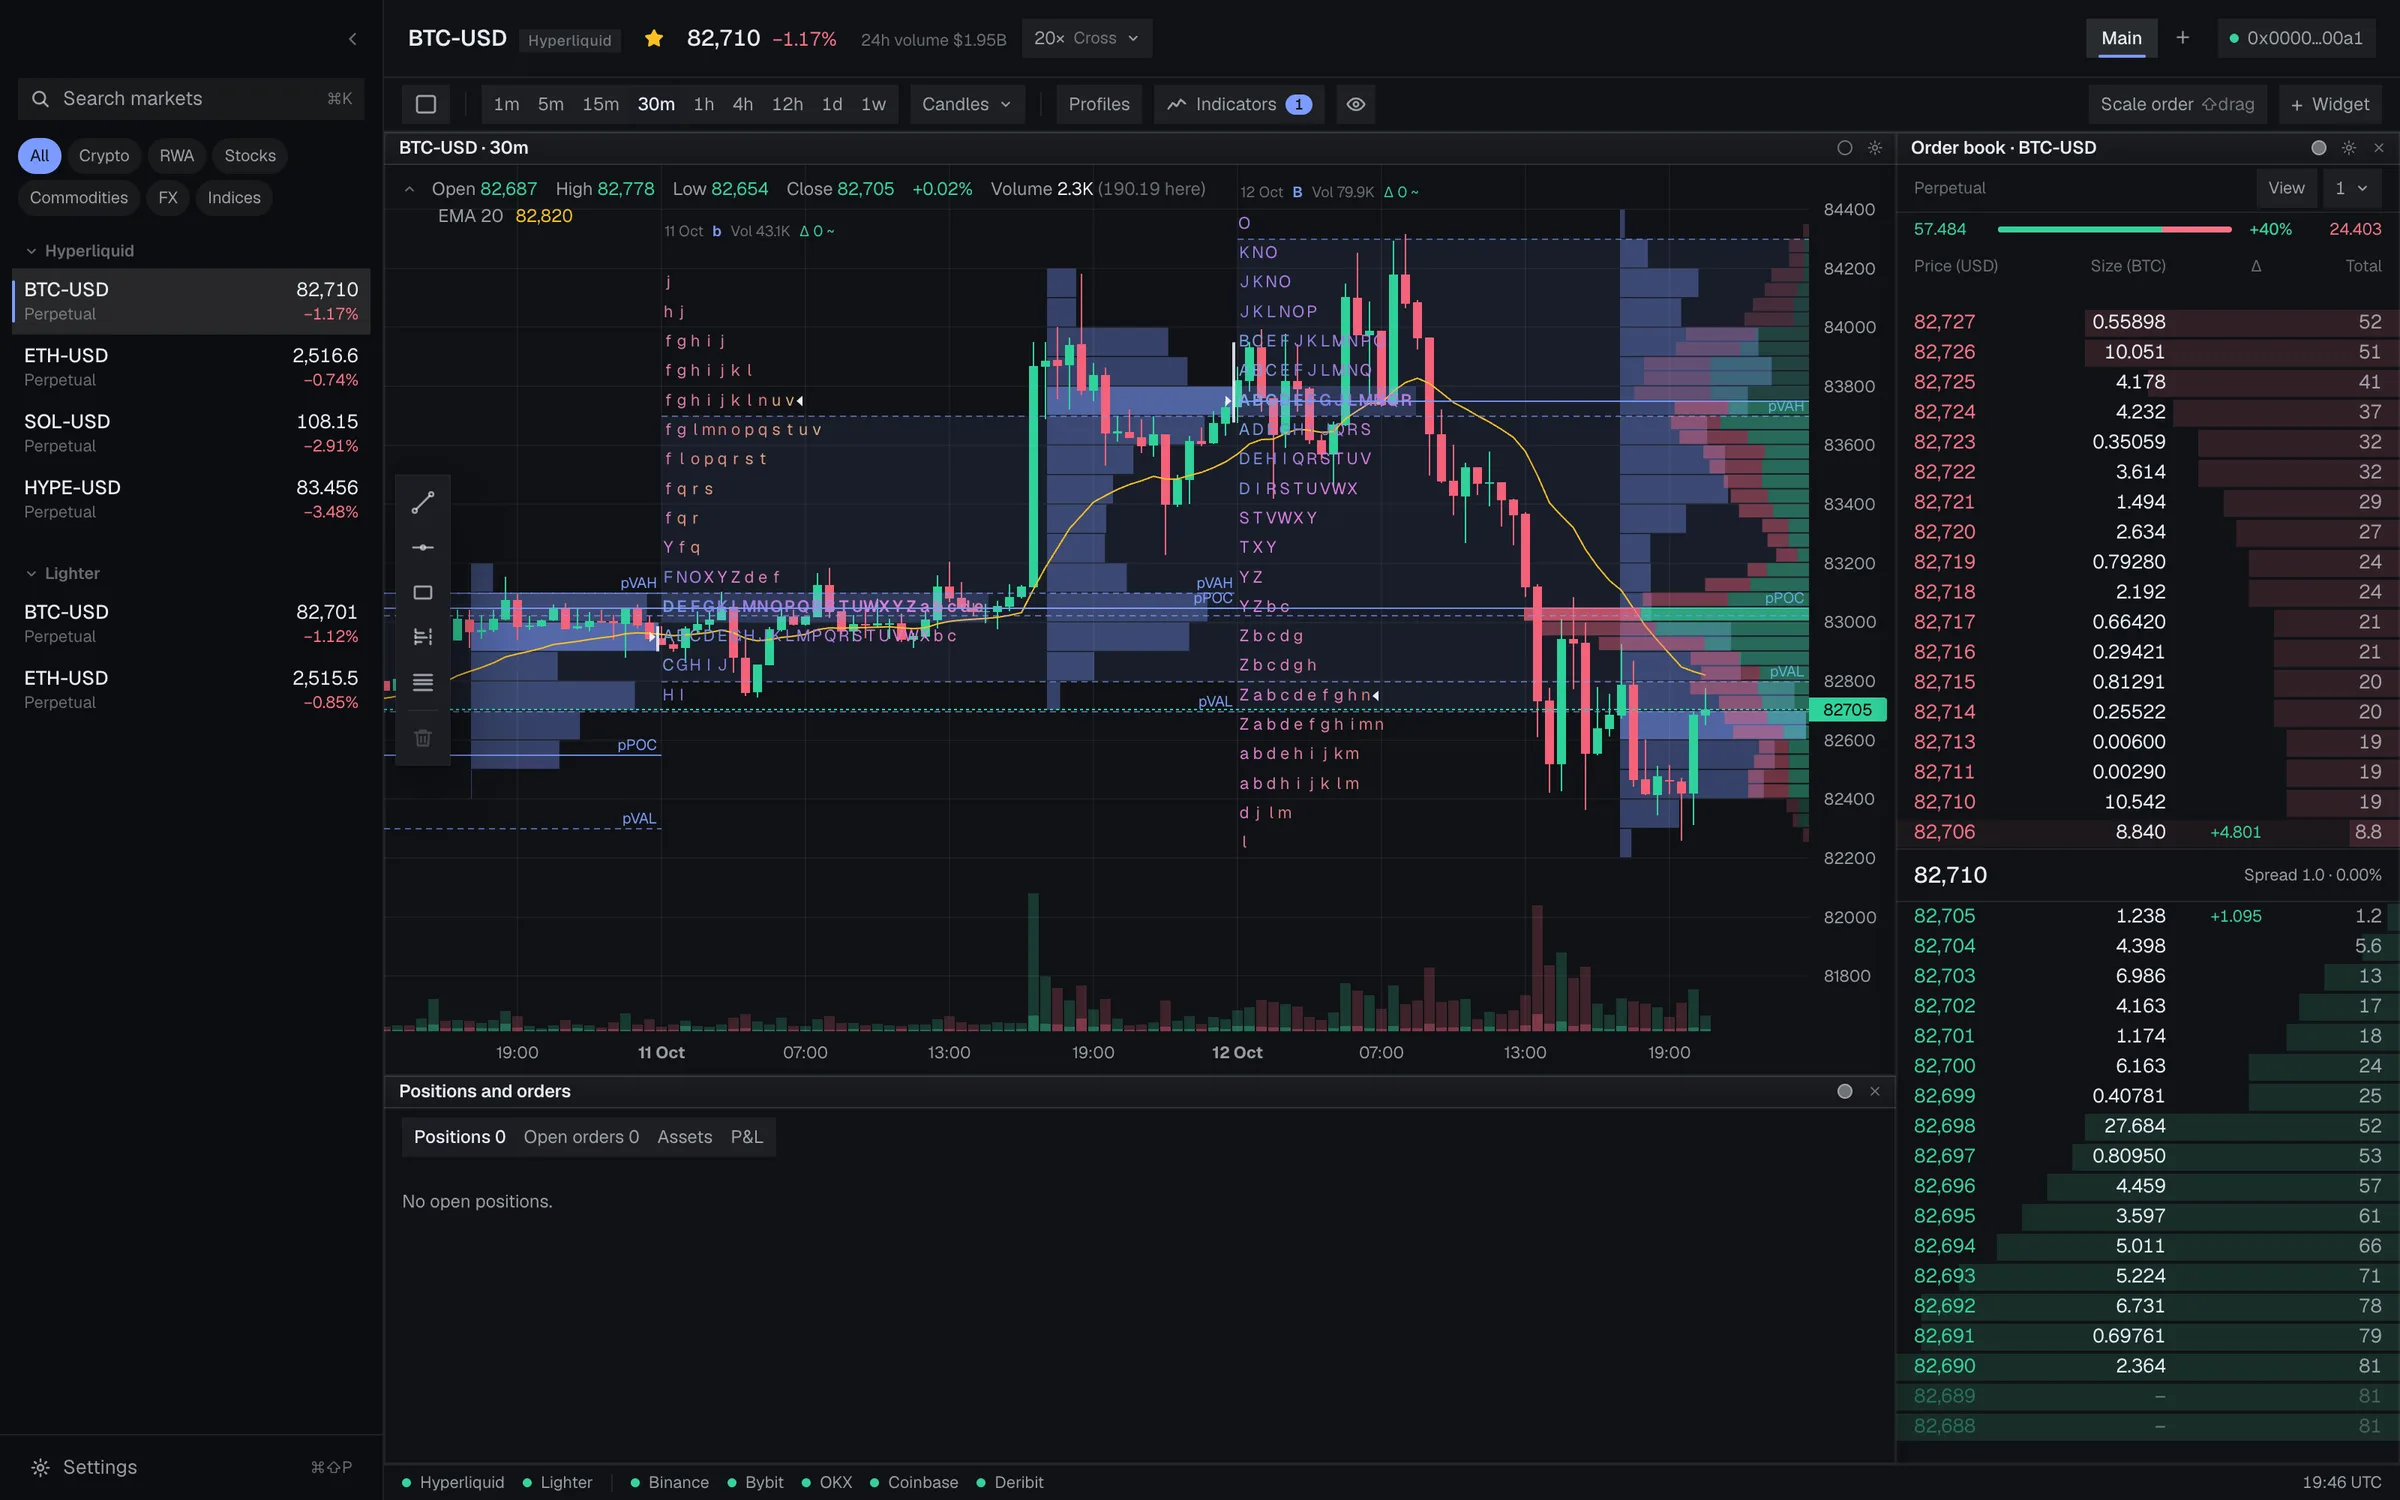2400x1500 pixels.
Task: Select the Main layout tab
Action: (x=2121, y=38)
